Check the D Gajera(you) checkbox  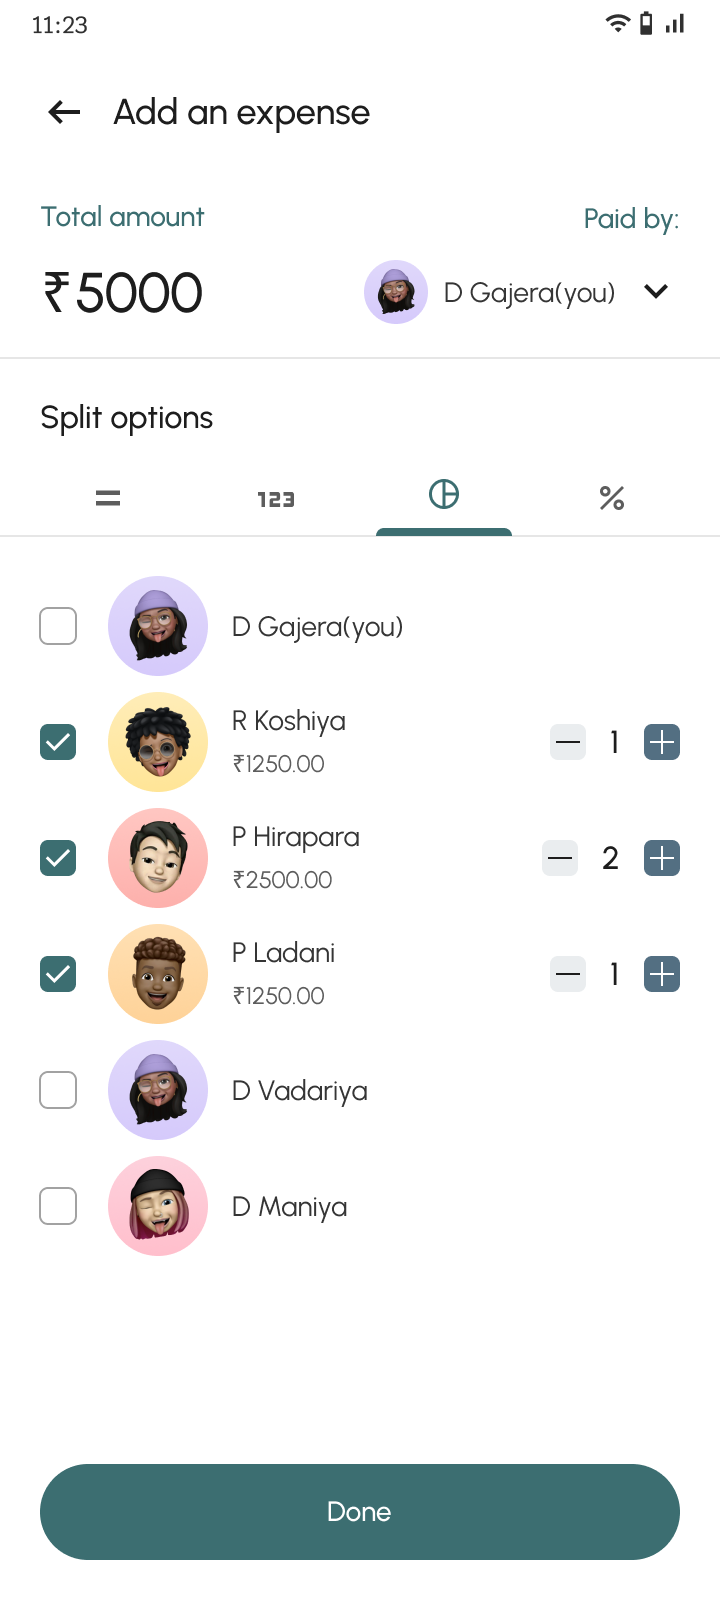point(58,626)
